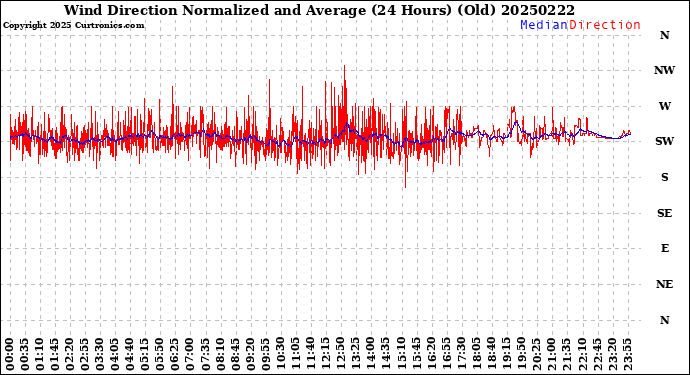Viewport: 690px width, 375px height.
Task: Click the 06:25 time axis label
Action: point(175,354)
